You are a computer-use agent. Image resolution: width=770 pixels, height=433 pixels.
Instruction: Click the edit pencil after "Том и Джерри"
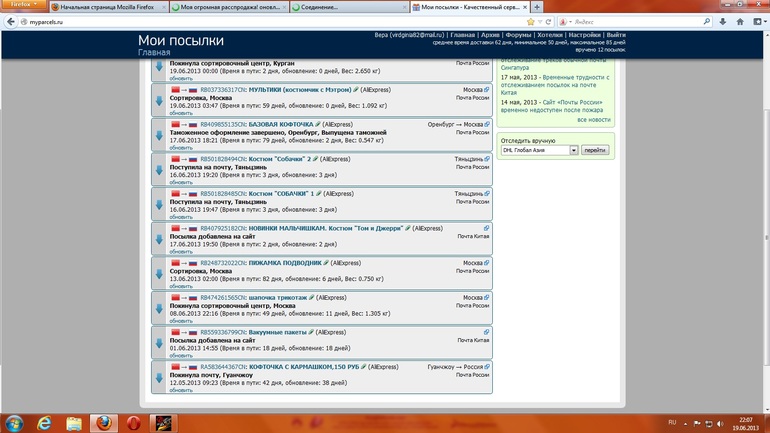pos(408,228)
